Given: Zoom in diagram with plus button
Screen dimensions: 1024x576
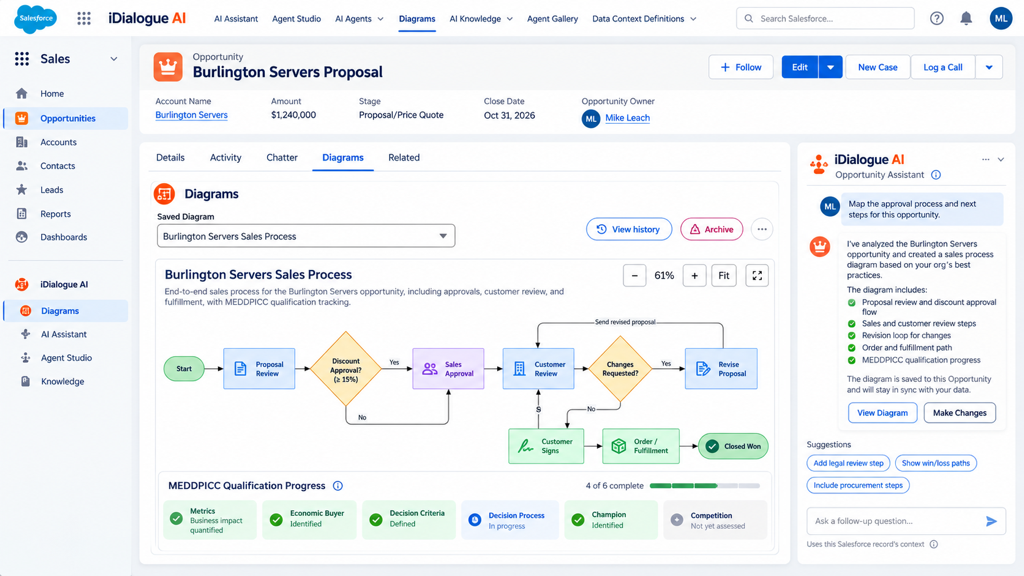Looking at the screenshot, I should [694, 276].
